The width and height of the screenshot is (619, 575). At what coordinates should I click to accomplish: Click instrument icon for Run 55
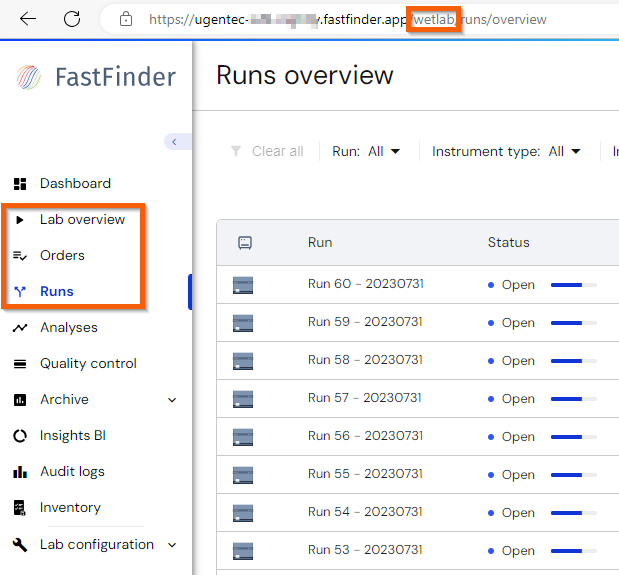point(243,475)
